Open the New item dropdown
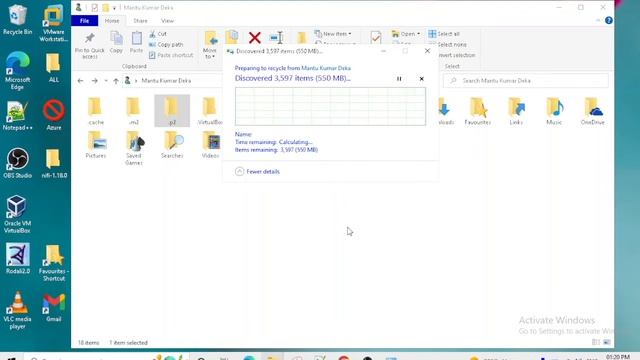 pyautogui.click(x=333, y=34)
